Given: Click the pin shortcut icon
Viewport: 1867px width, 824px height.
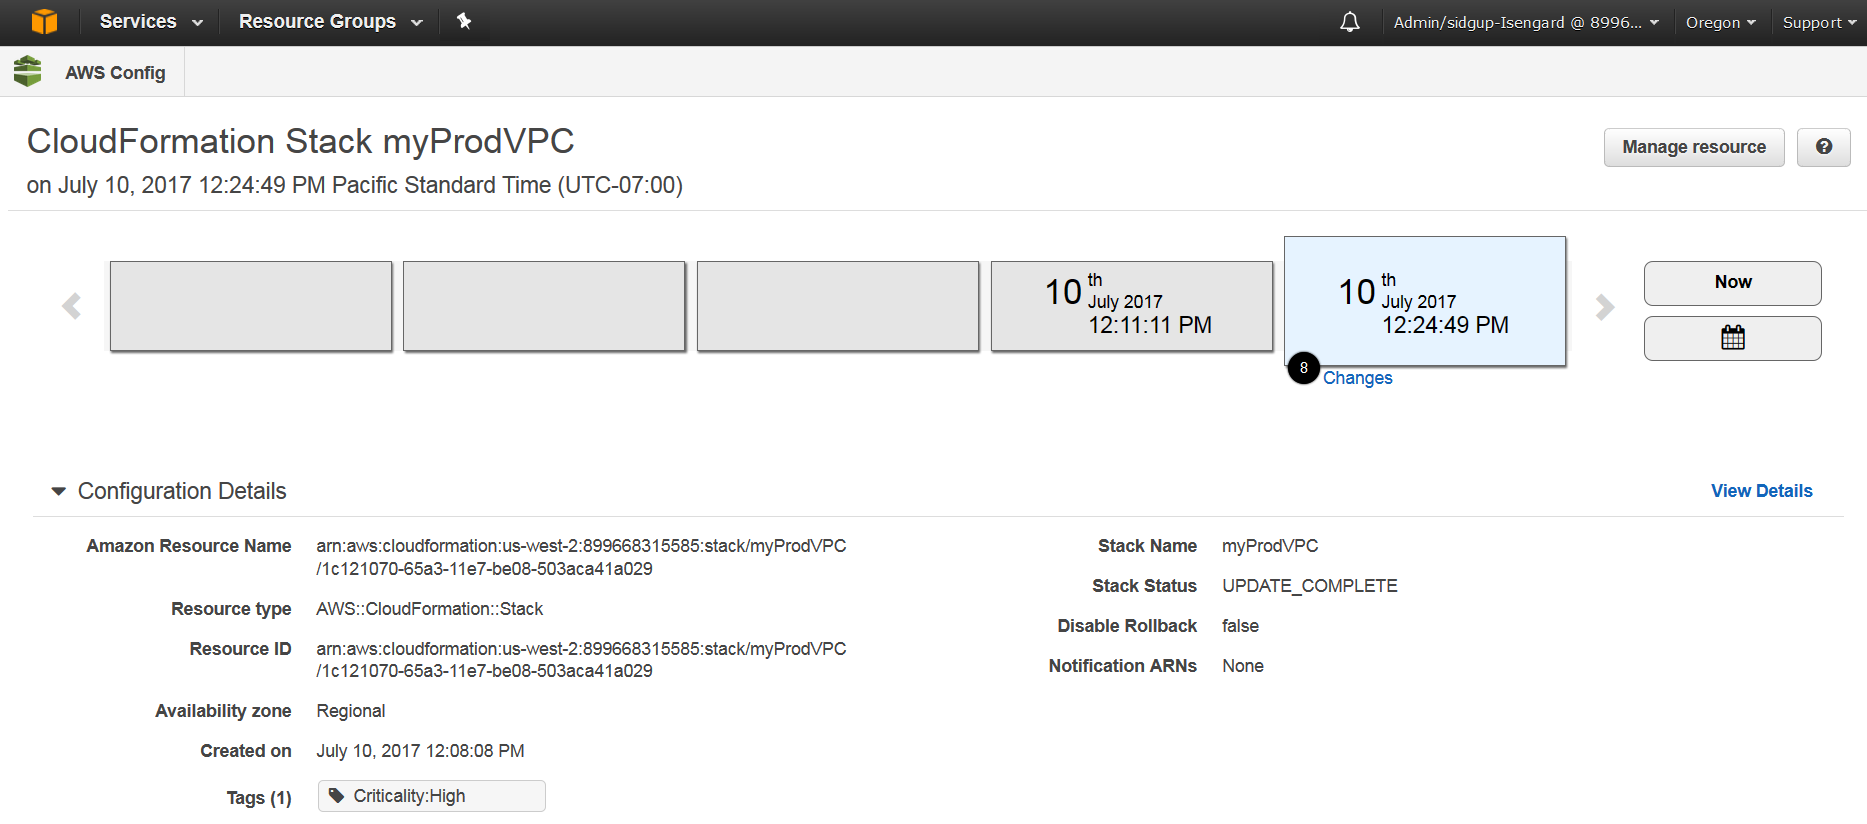Looking at the screenshot, I should tap(464, 21).
